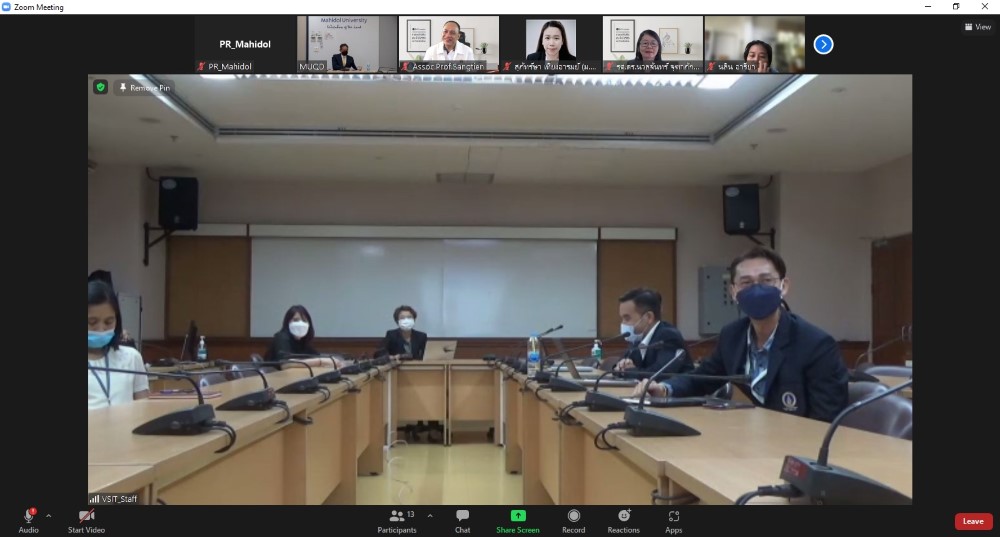
Task: Expand audio options caret beside Audio
Action: [48, 516]
